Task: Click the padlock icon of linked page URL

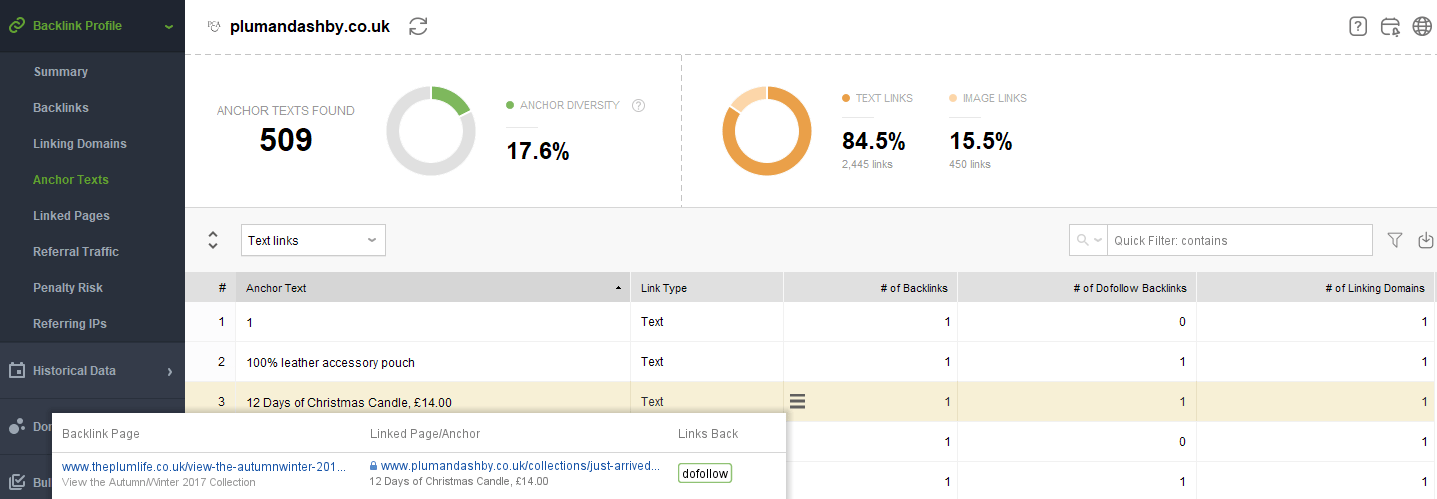Action: 374,466
